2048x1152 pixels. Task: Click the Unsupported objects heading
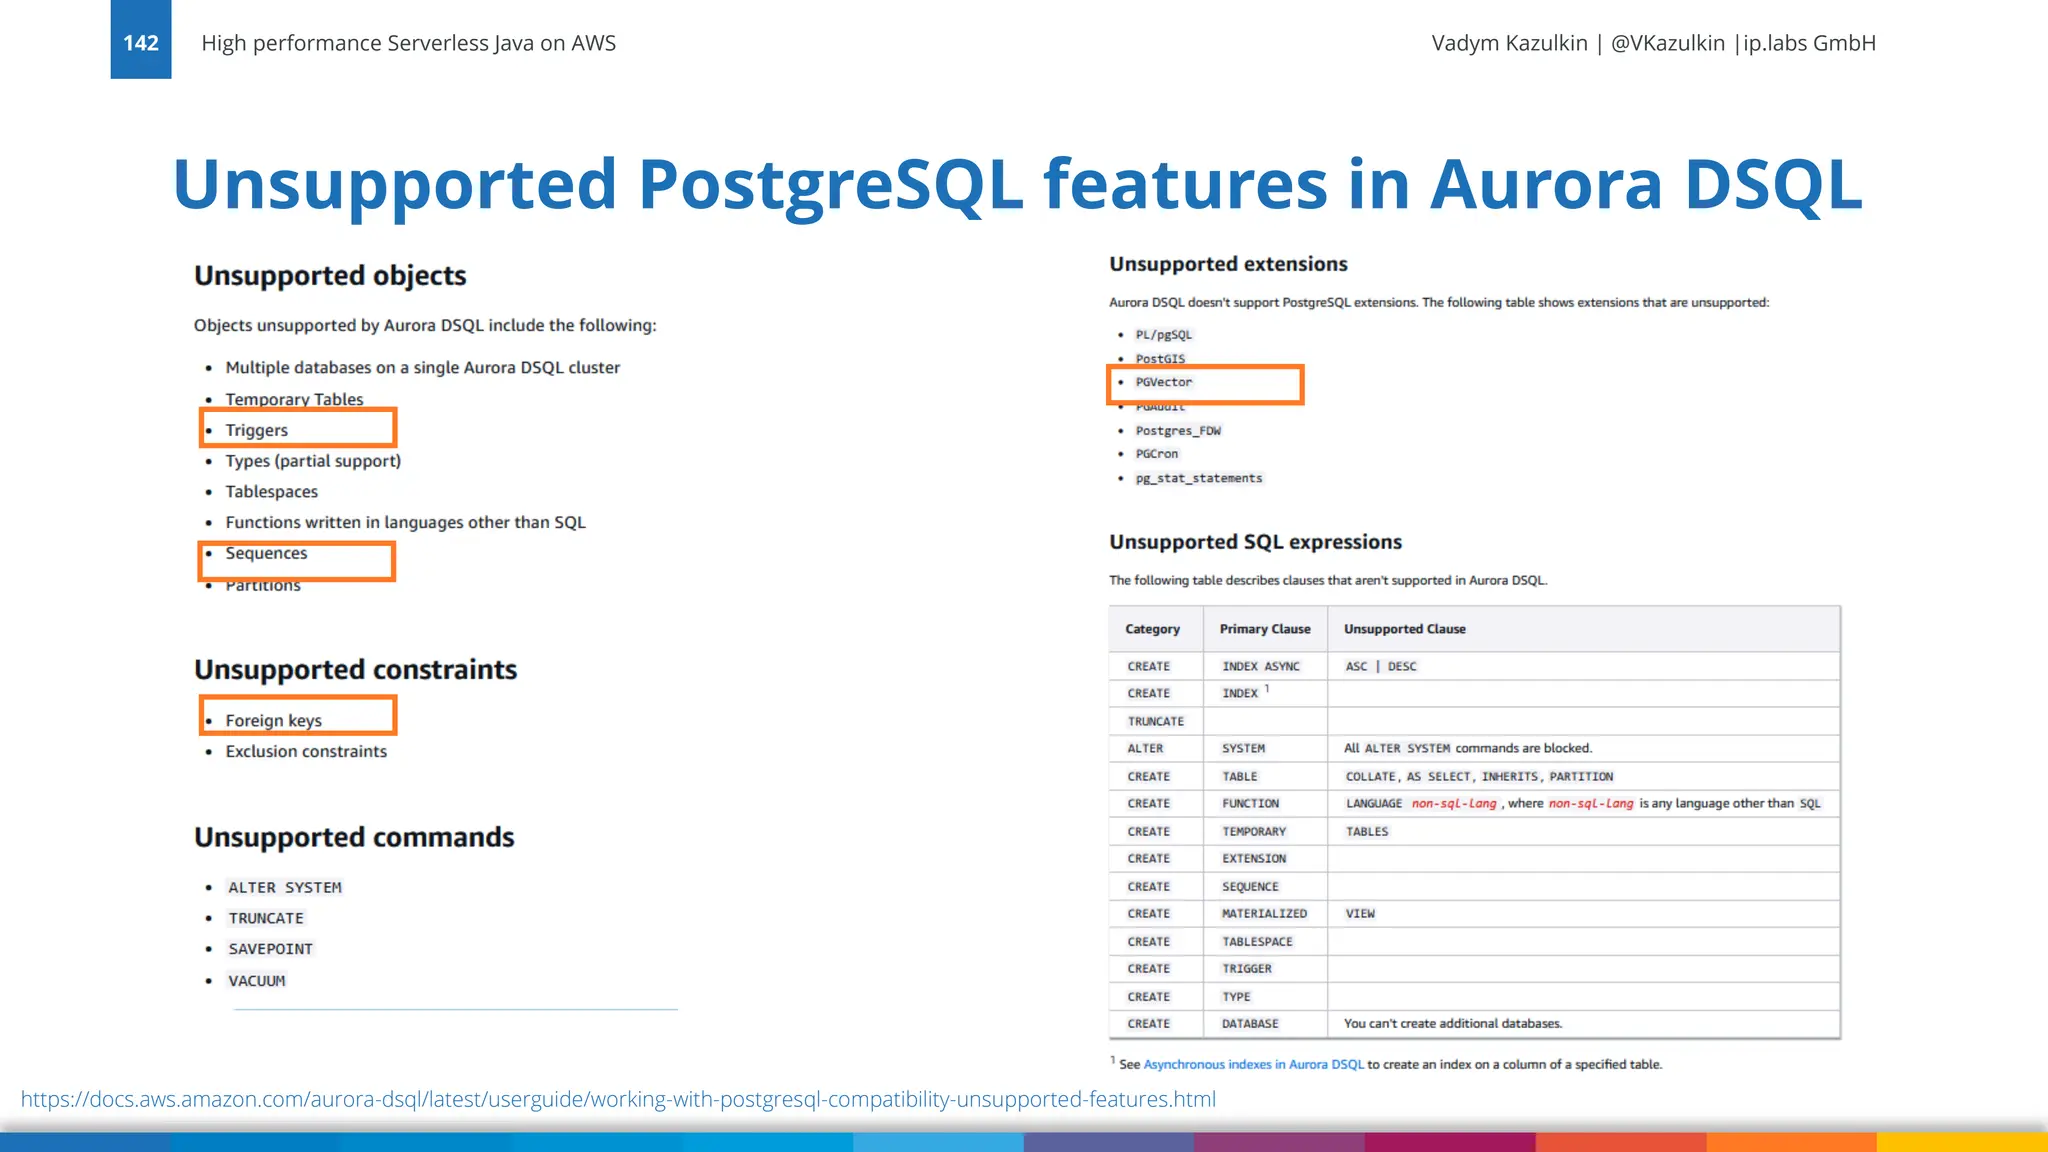click(x=330, y=275)
